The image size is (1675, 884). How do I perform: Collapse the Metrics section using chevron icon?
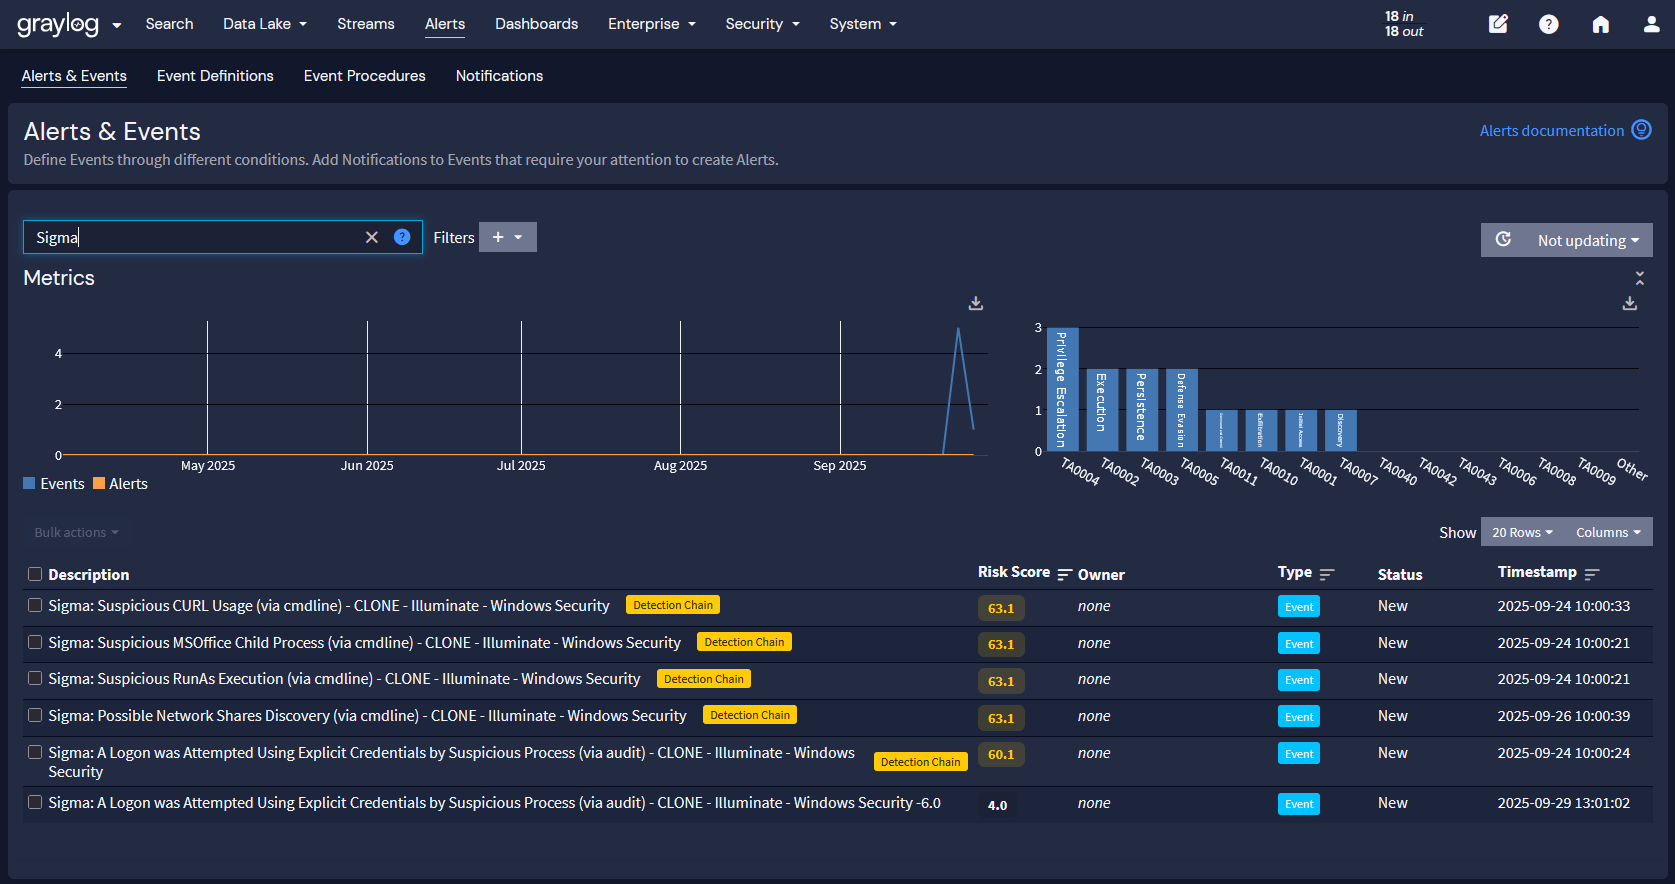[x=1639, y=278]
